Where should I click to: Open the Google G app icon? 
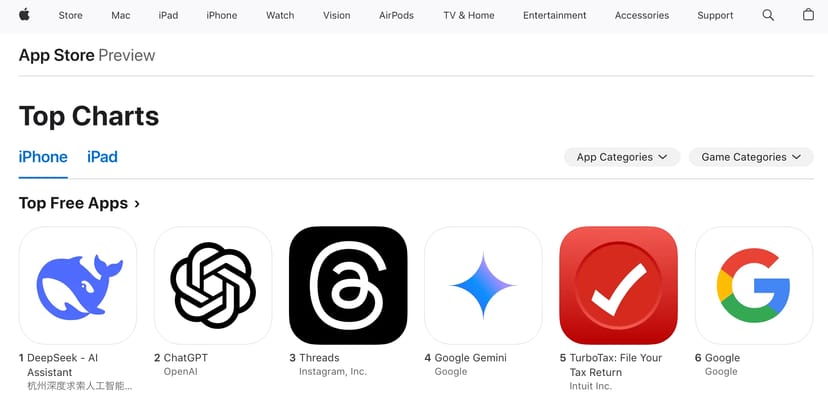(754, 286)
